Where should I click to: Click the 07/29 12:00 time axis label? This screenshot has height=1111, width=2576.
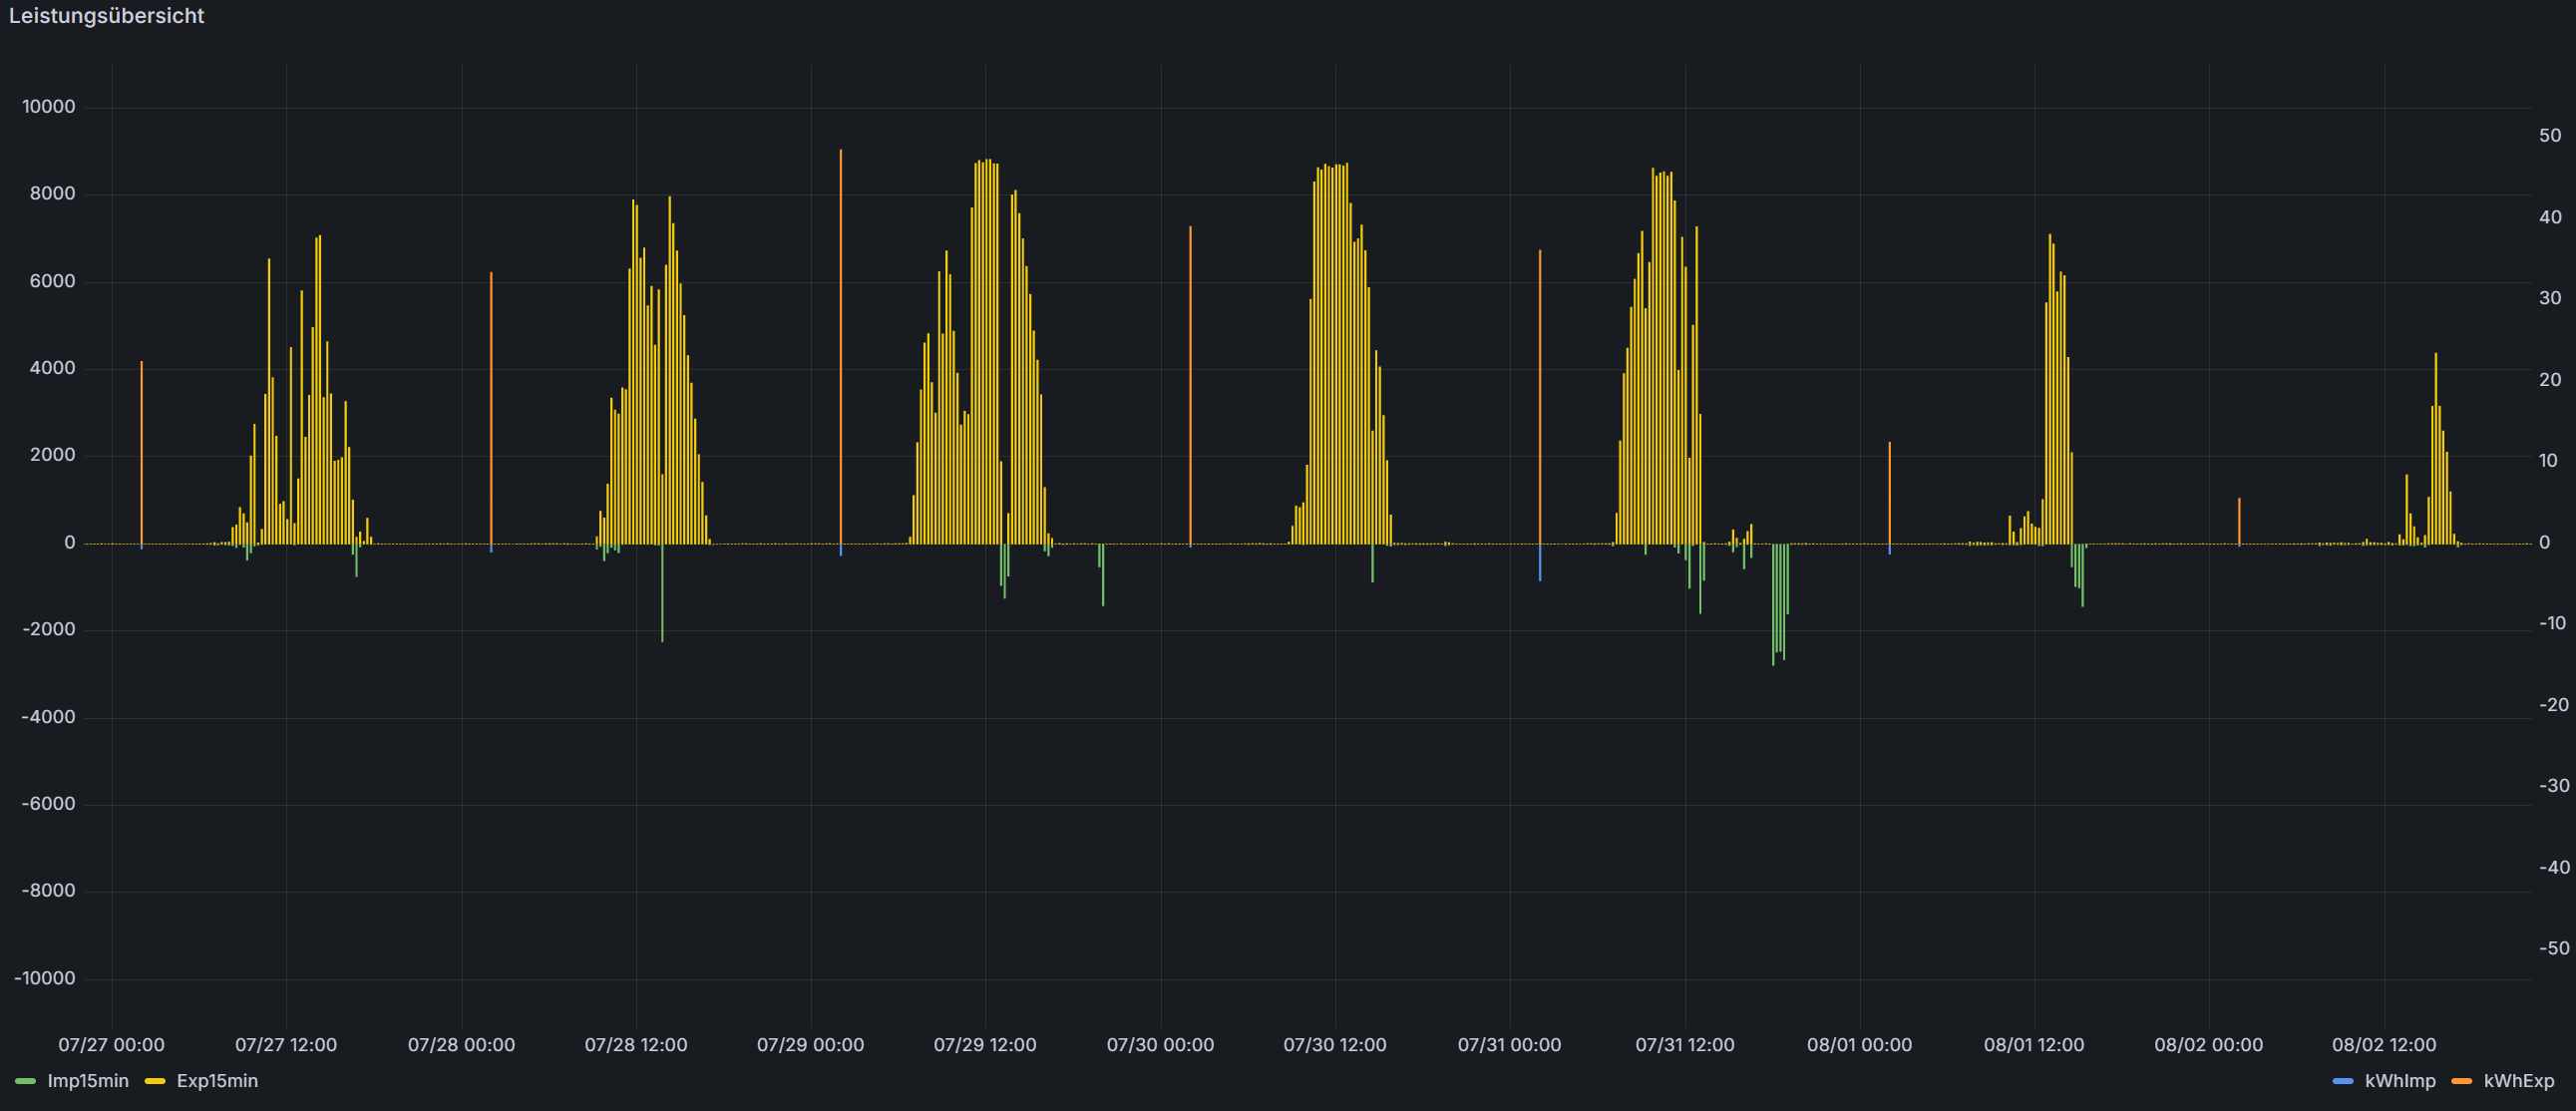coord(985,1045)
